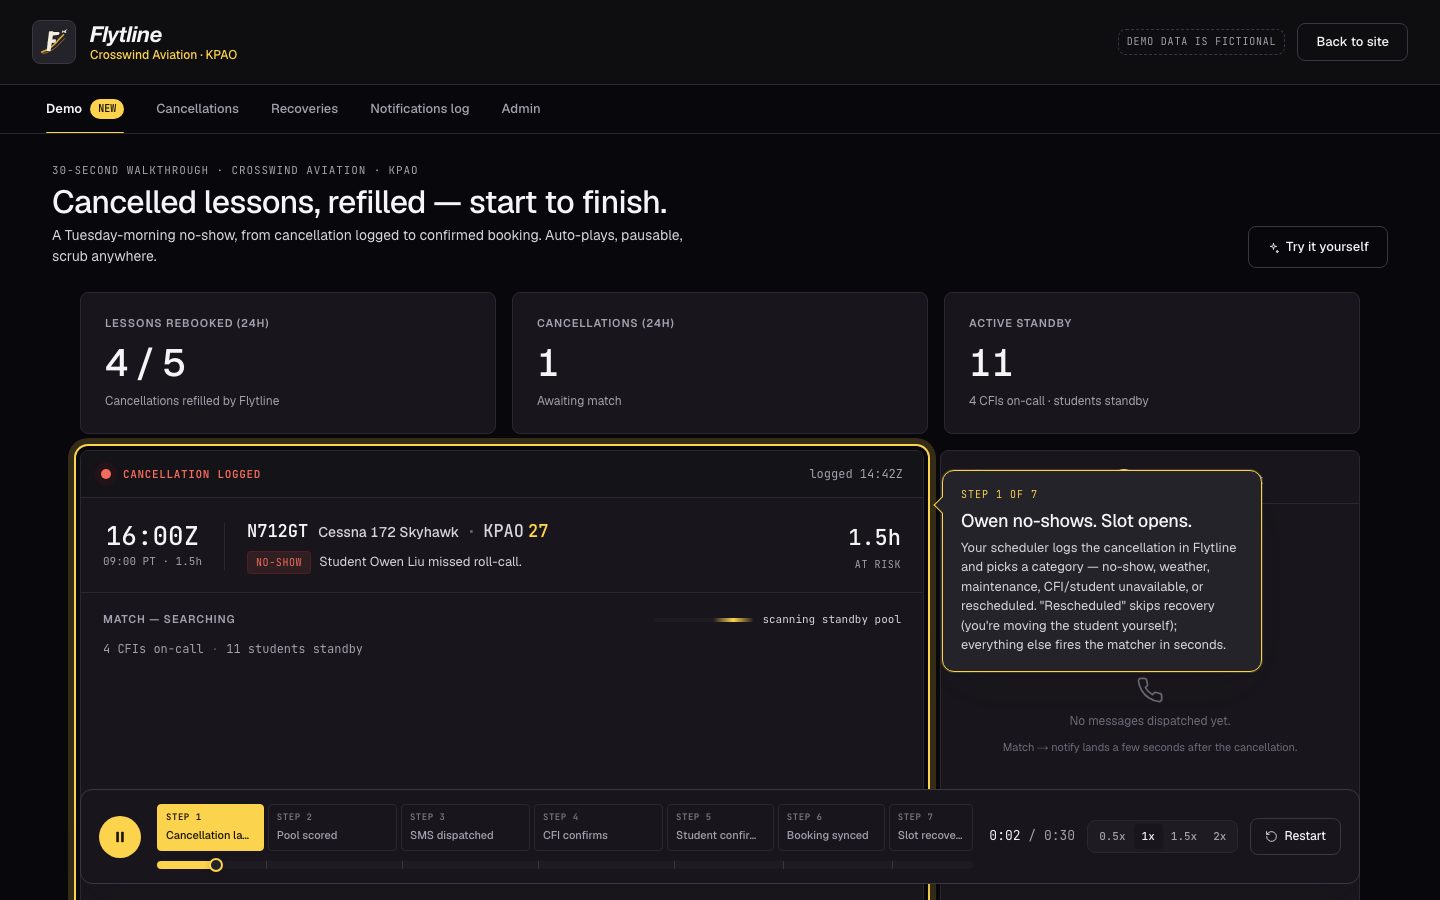1440x900 pixels.
Task: Click 'scanning standby pool' status text
Action: [x=832, y=620]
